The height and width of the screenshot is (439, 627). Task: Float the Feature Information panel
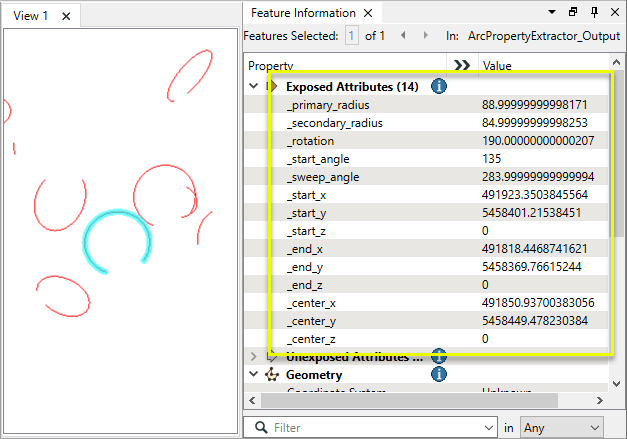click(573, 13)
